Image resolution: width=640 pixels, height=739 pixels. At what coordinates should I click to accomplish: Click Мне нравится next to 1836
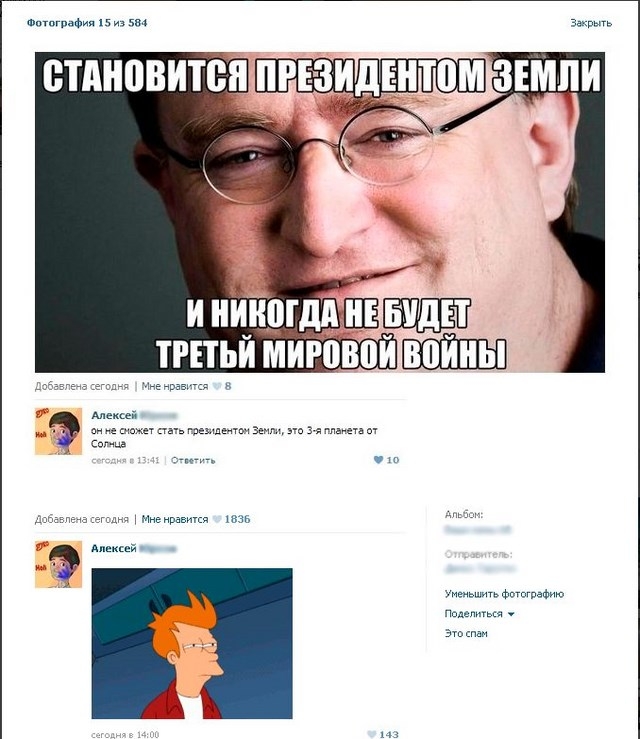pos(174,519)
